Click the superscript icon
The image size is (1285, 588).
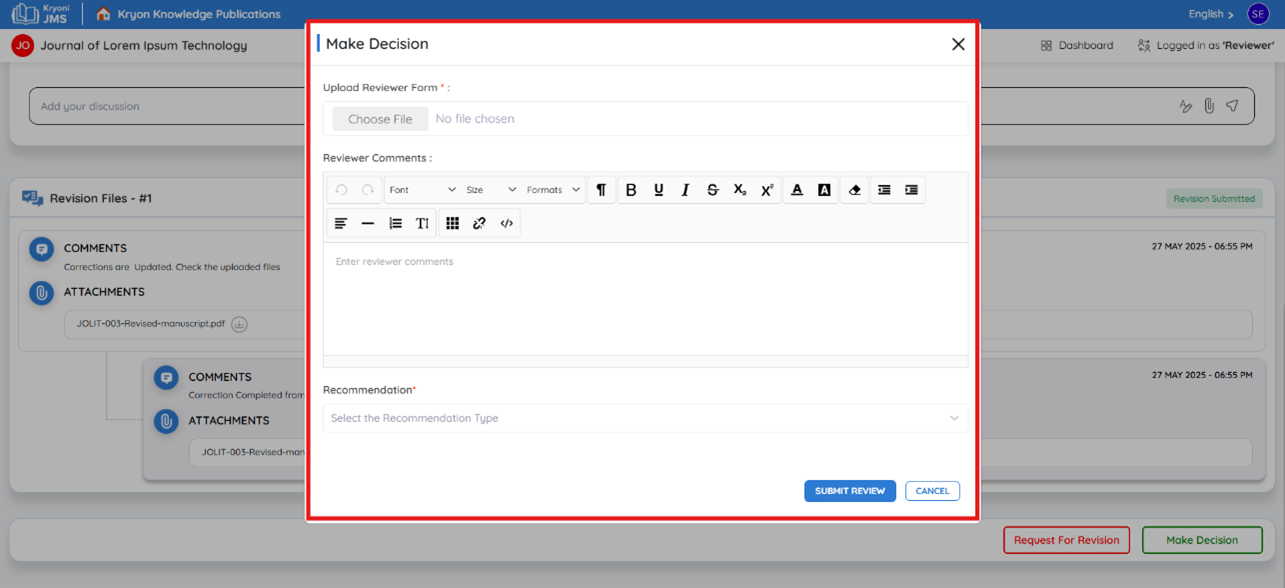point(767,190)
